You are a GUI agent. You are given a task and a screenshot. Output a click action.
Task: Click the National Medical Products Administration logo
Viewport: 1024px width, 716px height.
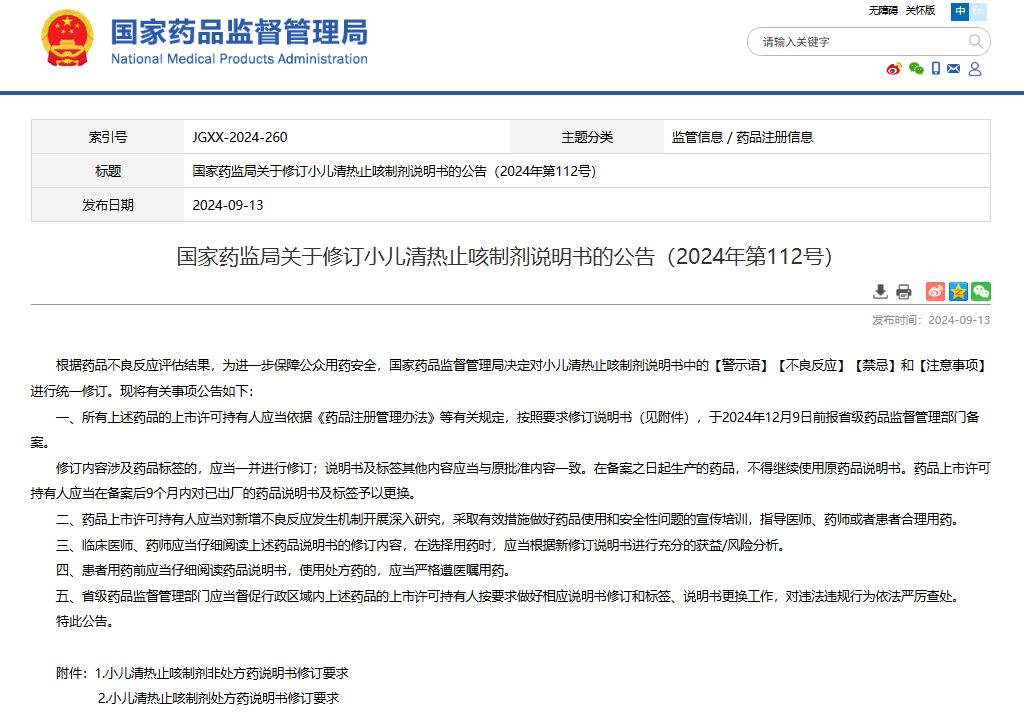[x=204, y=40]
